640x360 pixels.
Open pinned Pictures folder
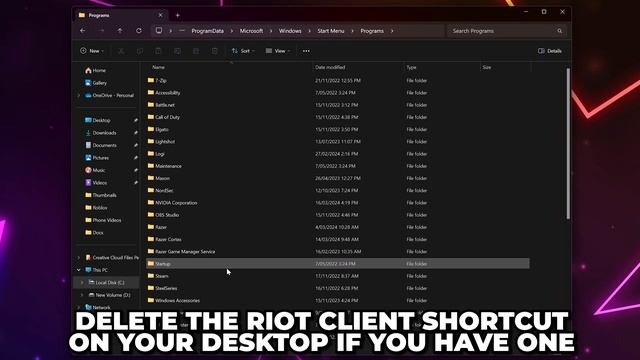97,158
